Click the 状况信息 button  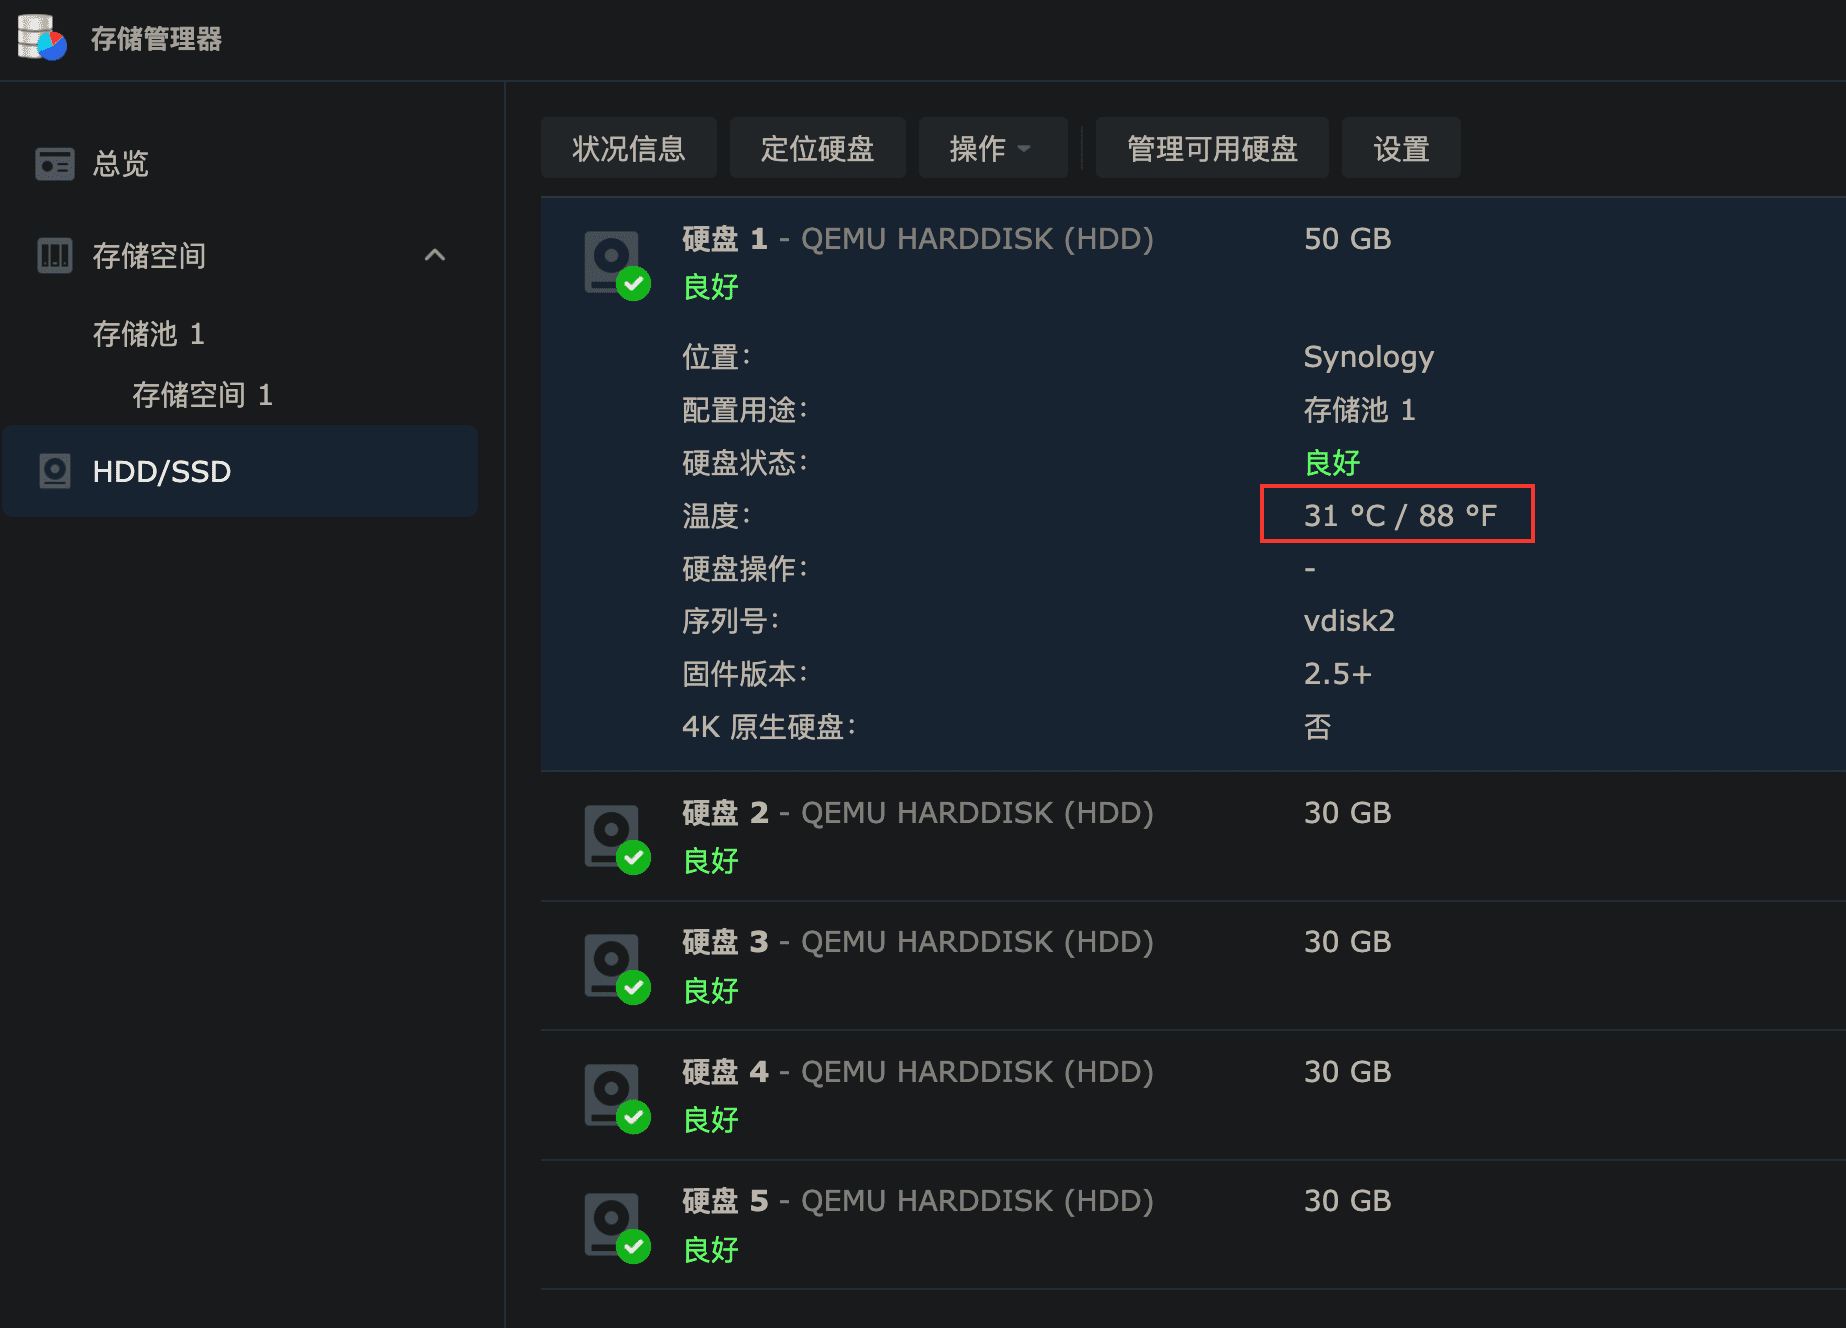coord(628,148)
